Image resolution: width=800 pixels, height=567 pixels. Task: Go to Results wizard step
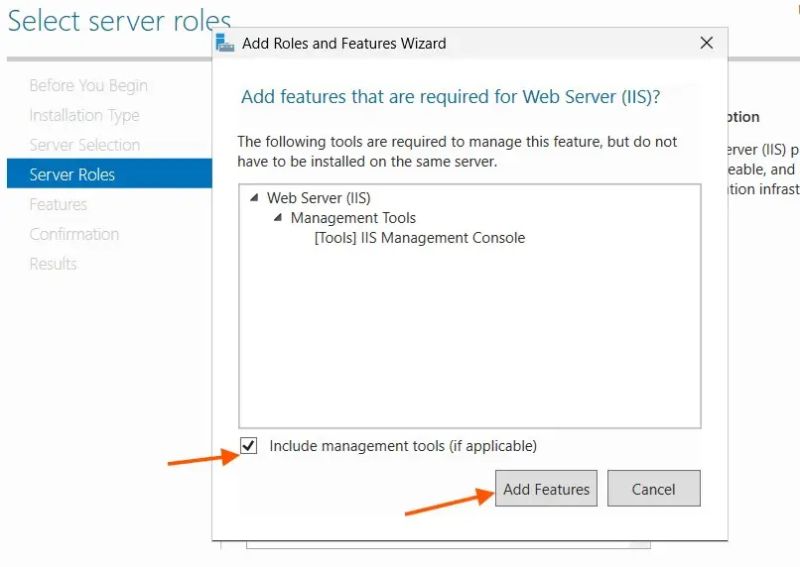click(53, 263)
